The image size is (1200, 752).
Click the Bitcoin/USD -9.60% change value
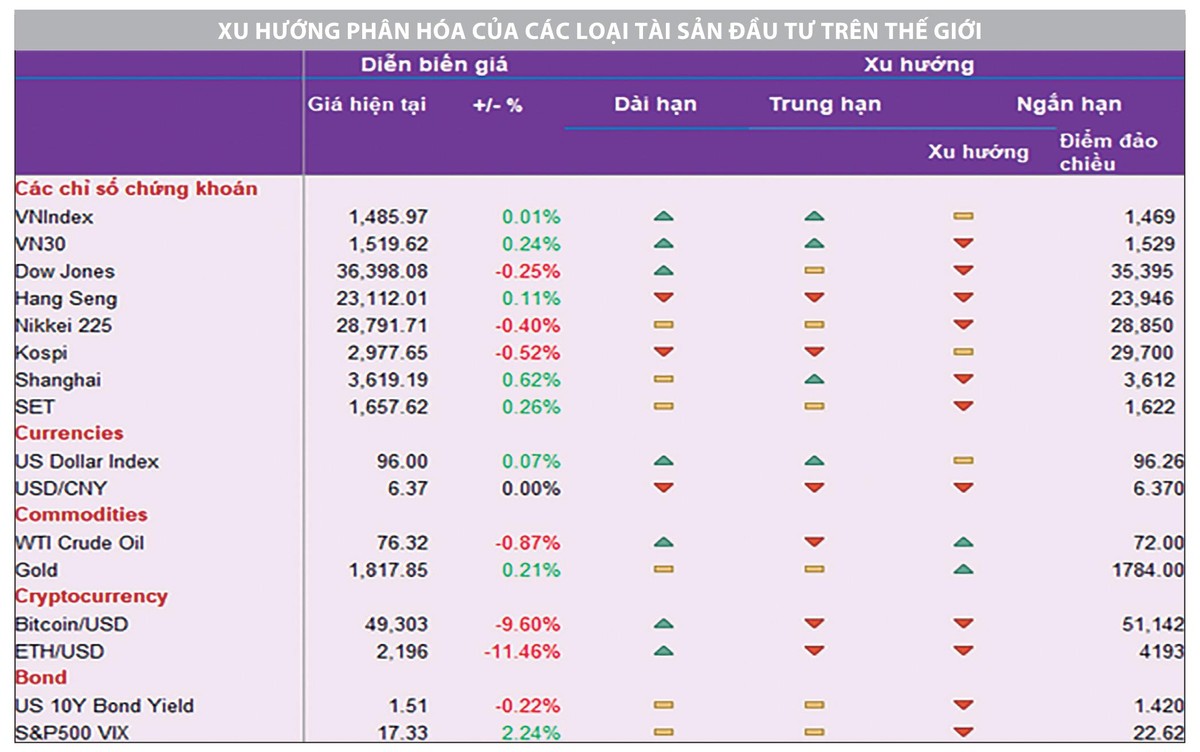tap(528, 624)
